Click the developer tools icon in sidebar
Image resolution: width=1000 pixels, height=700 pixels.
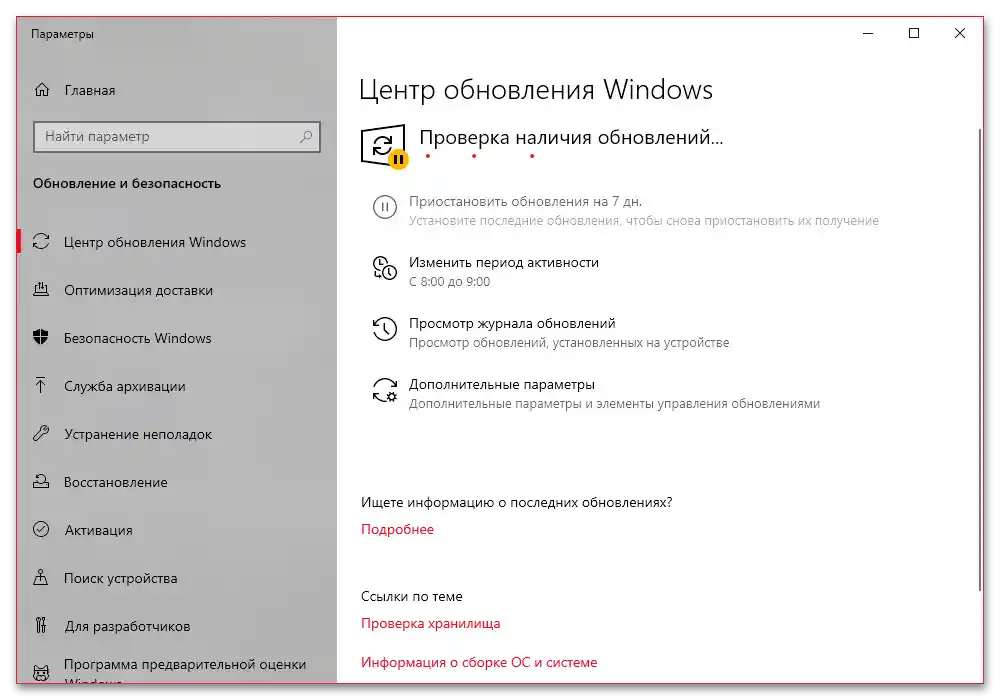click(x=41, y=625)
